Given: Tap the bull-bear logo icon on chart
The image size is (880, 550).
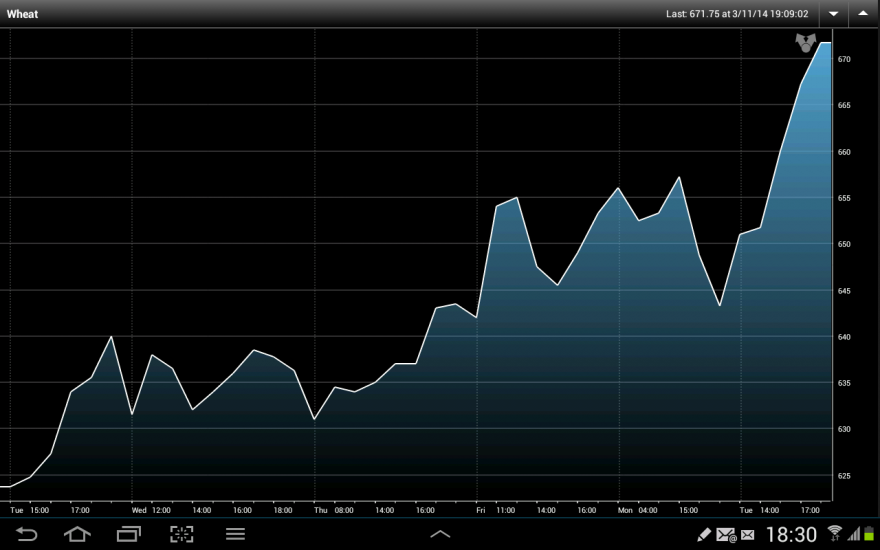Looking at the screenshot, I should pos(805,43).
